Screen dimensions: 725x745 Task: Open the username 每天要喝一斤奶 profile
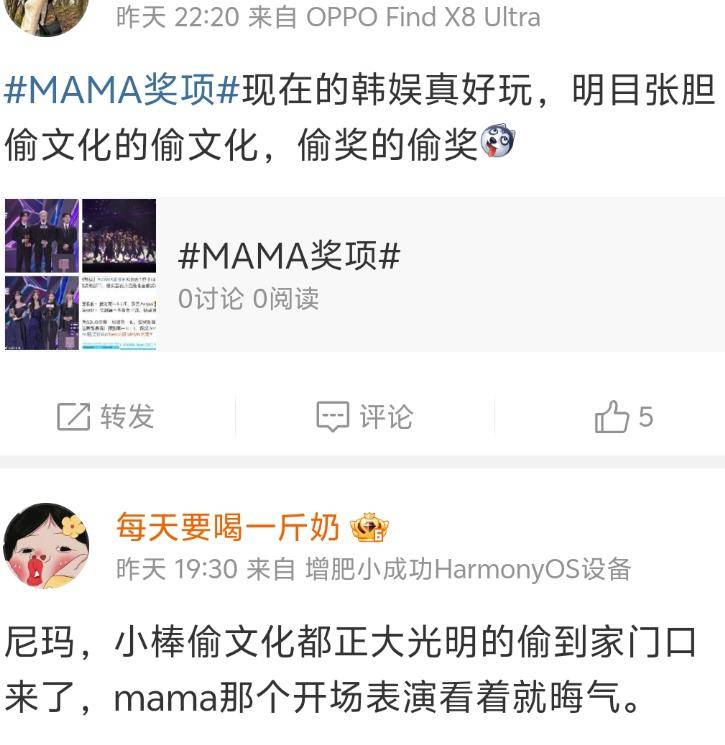(x=228, y=527)
